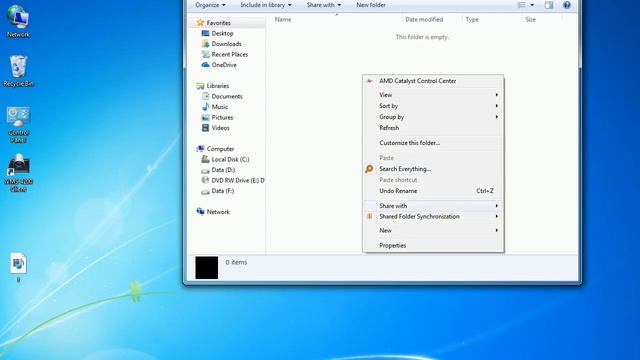Click the OneDrive cloud icon
640x360 pixels.
click(x=205, y=65)
